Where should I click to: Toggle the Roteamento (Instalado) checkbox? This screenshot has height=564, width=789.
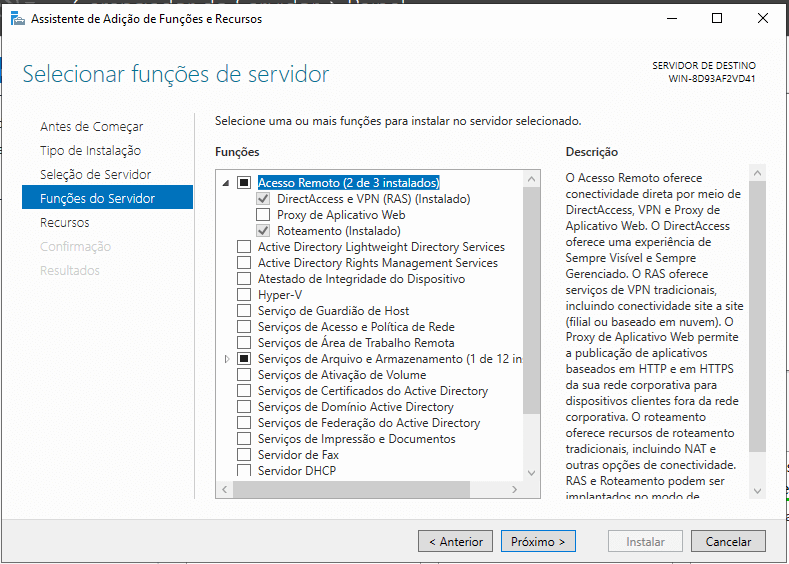tap(263, 231)
